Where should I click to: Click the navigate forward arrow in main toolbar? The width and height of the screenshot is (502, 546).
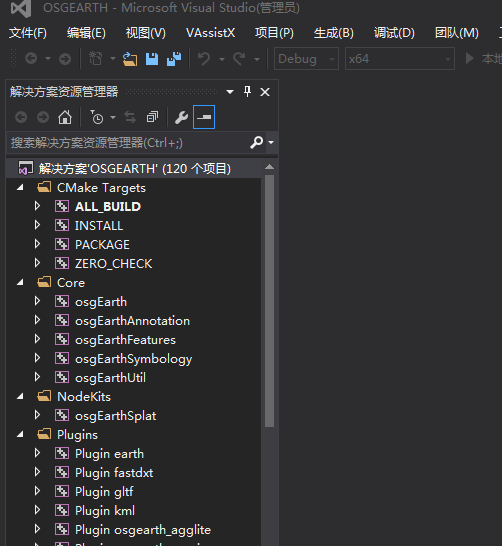coord(65,58)
